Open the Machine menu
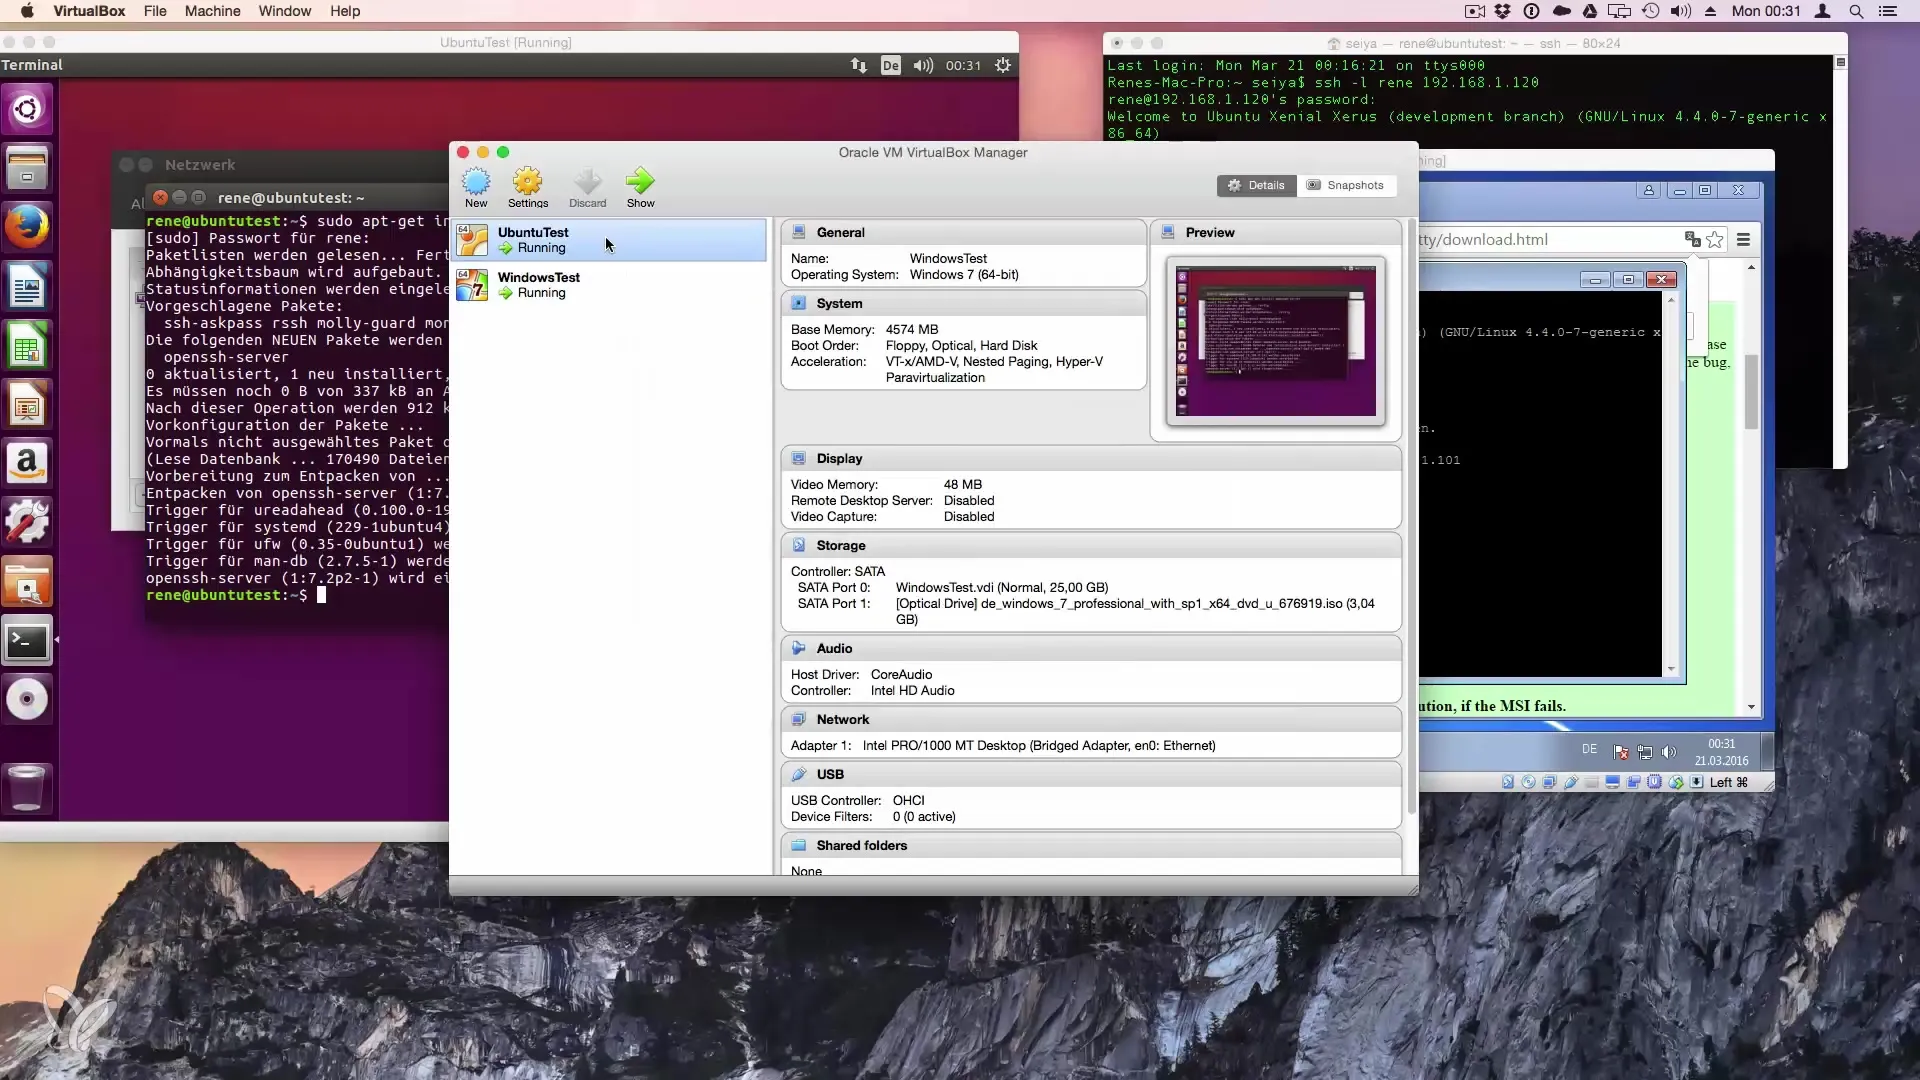The image size is (1920, 1080). pos(212,11)
